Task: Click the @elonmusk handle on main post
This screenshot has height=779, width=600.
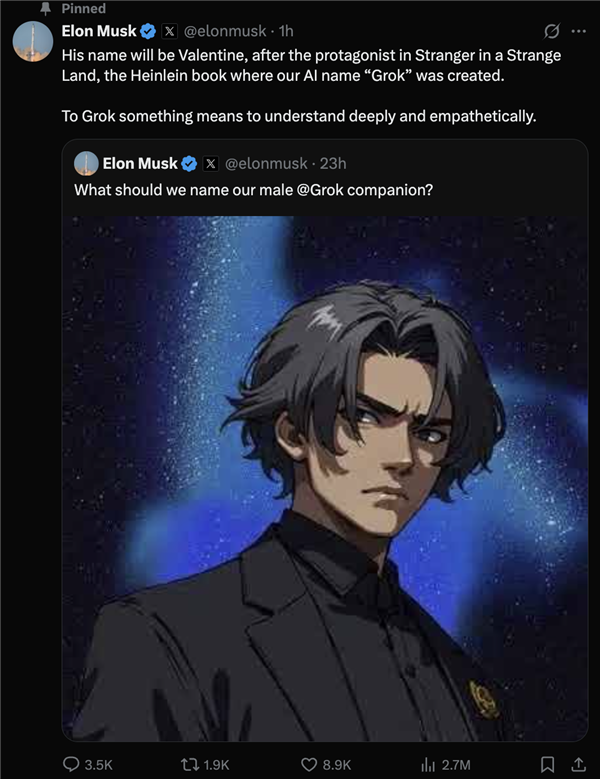Action: click(x=225, y=31)
